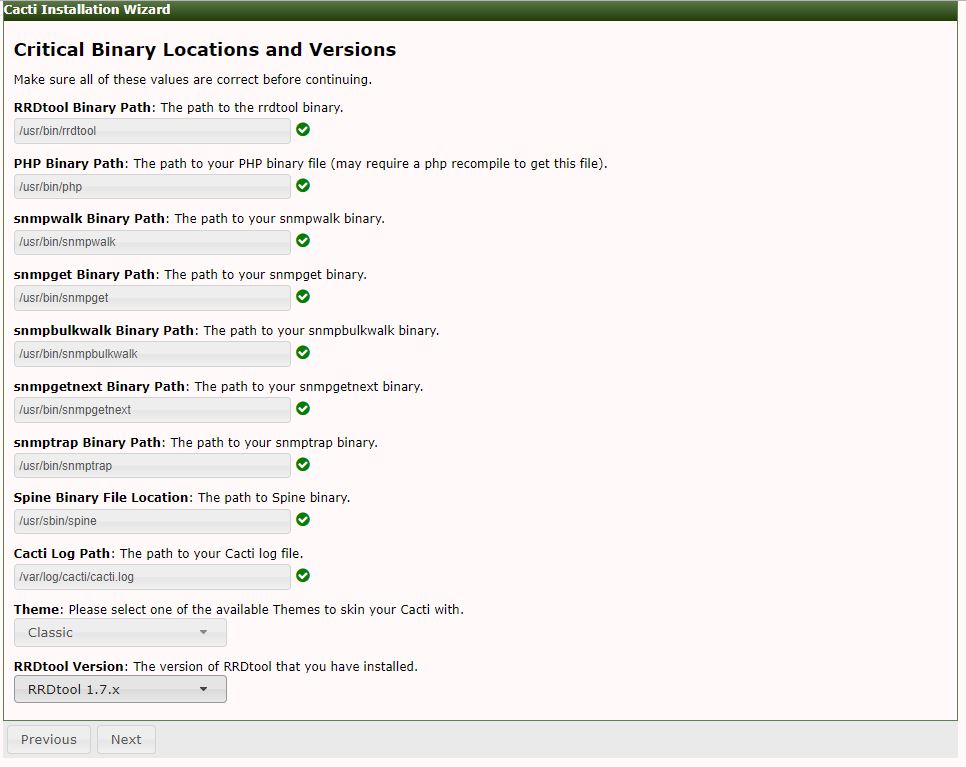Click the green checkmark beside PHP binary path

tap(302, 185)
